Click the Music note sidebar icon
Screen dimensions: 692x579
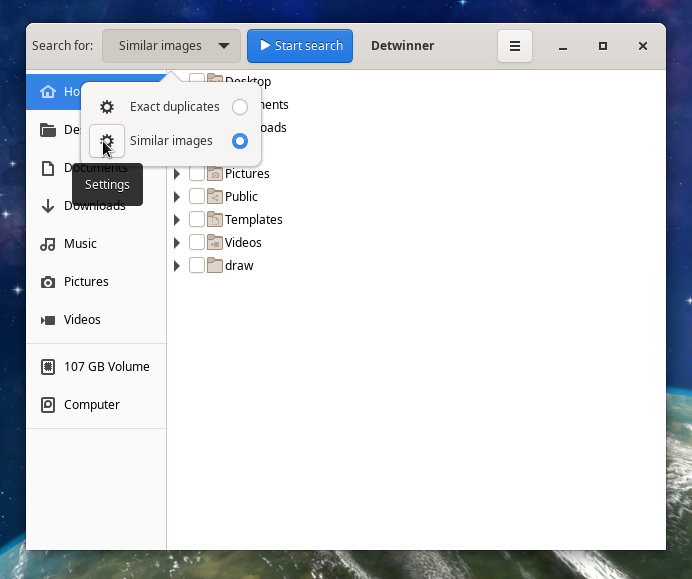pyautogui.click(x=47, y=244)
